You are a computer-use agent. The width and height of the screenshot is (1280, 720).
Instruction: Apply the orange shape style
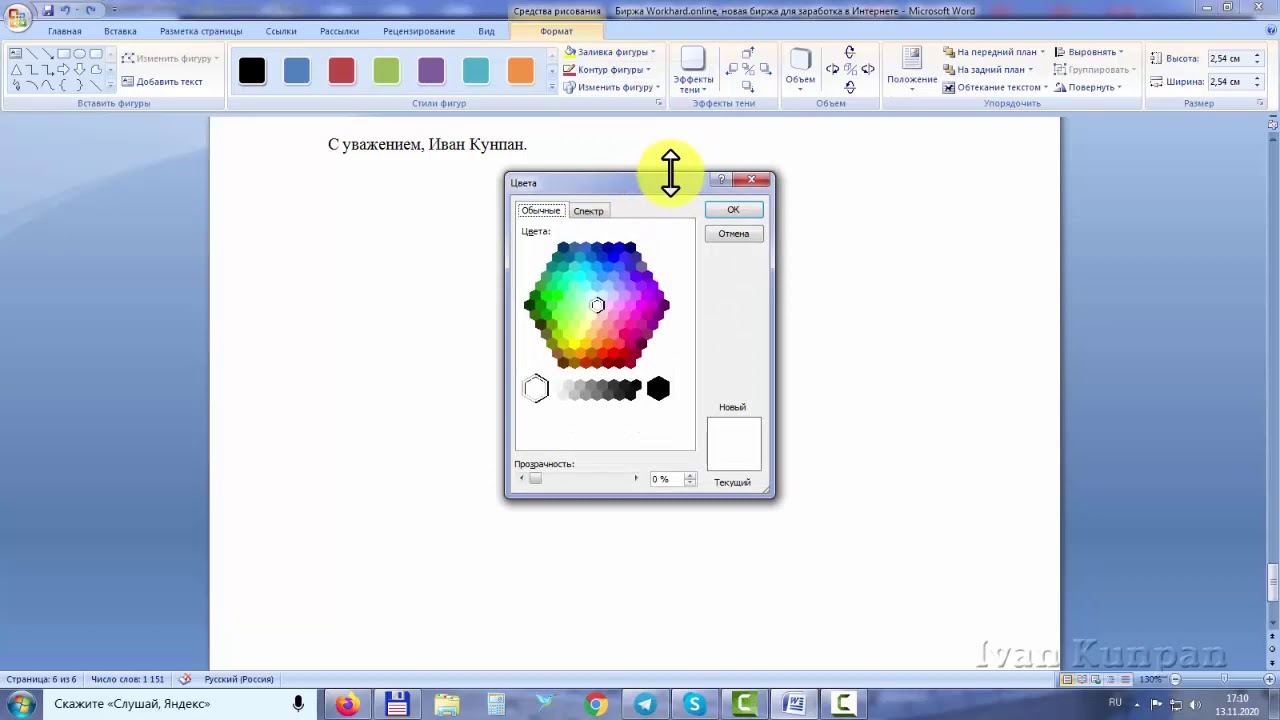pos(520,71)
